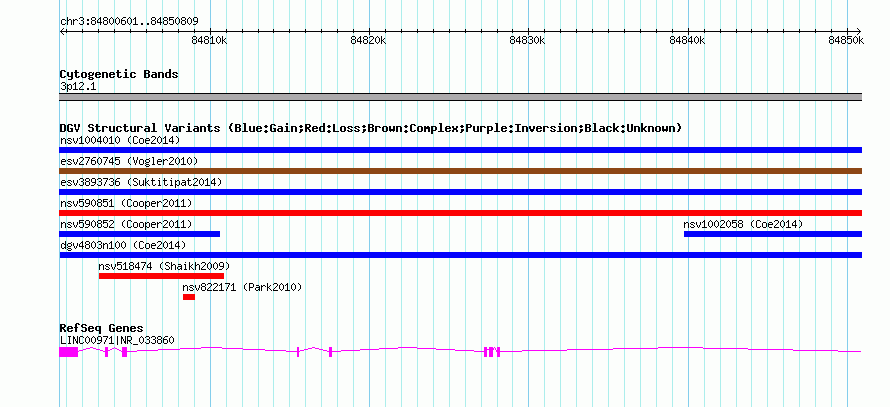The image size is (890, 407).
Task: Click the small nsv822171 (Park2010) red bar
Action: click(x=189, y=297)
